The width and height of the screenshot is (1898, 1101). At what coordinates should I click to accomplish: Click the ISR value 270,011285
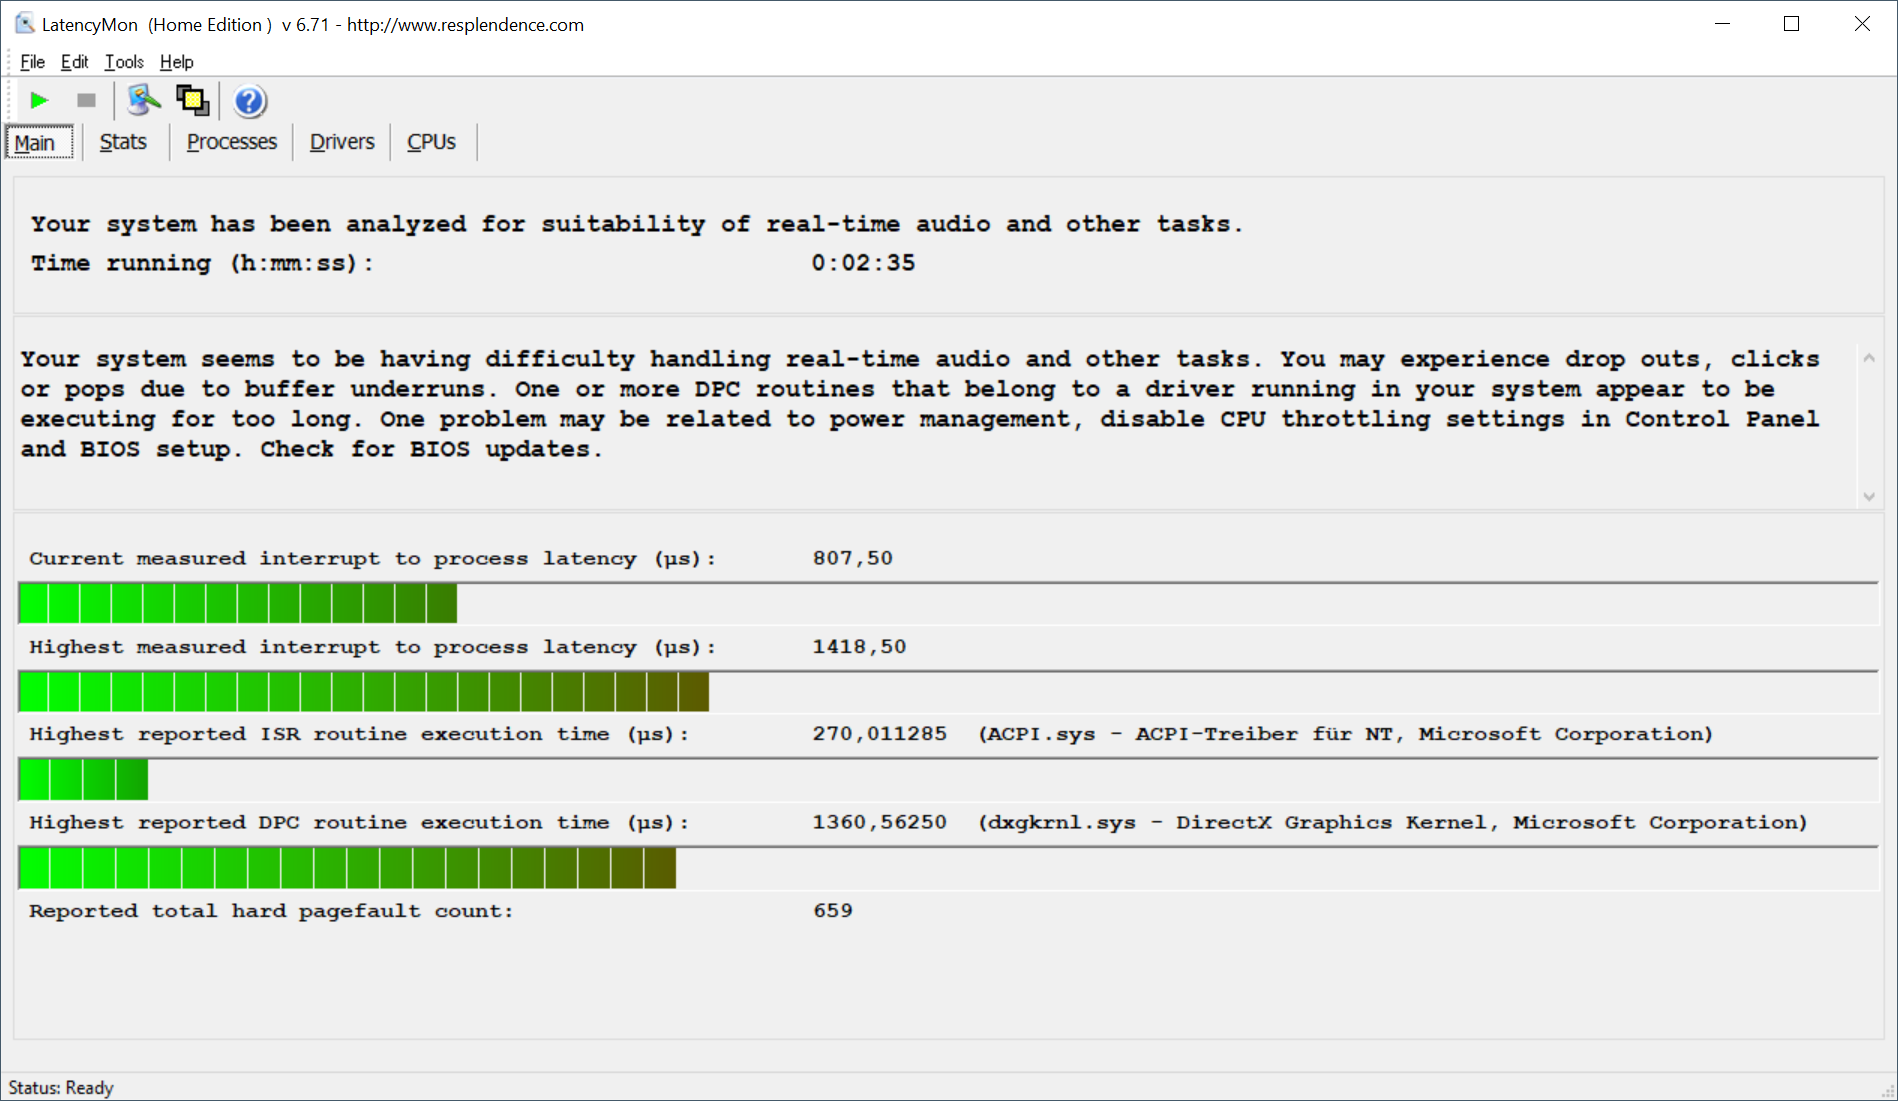point(880,734)
